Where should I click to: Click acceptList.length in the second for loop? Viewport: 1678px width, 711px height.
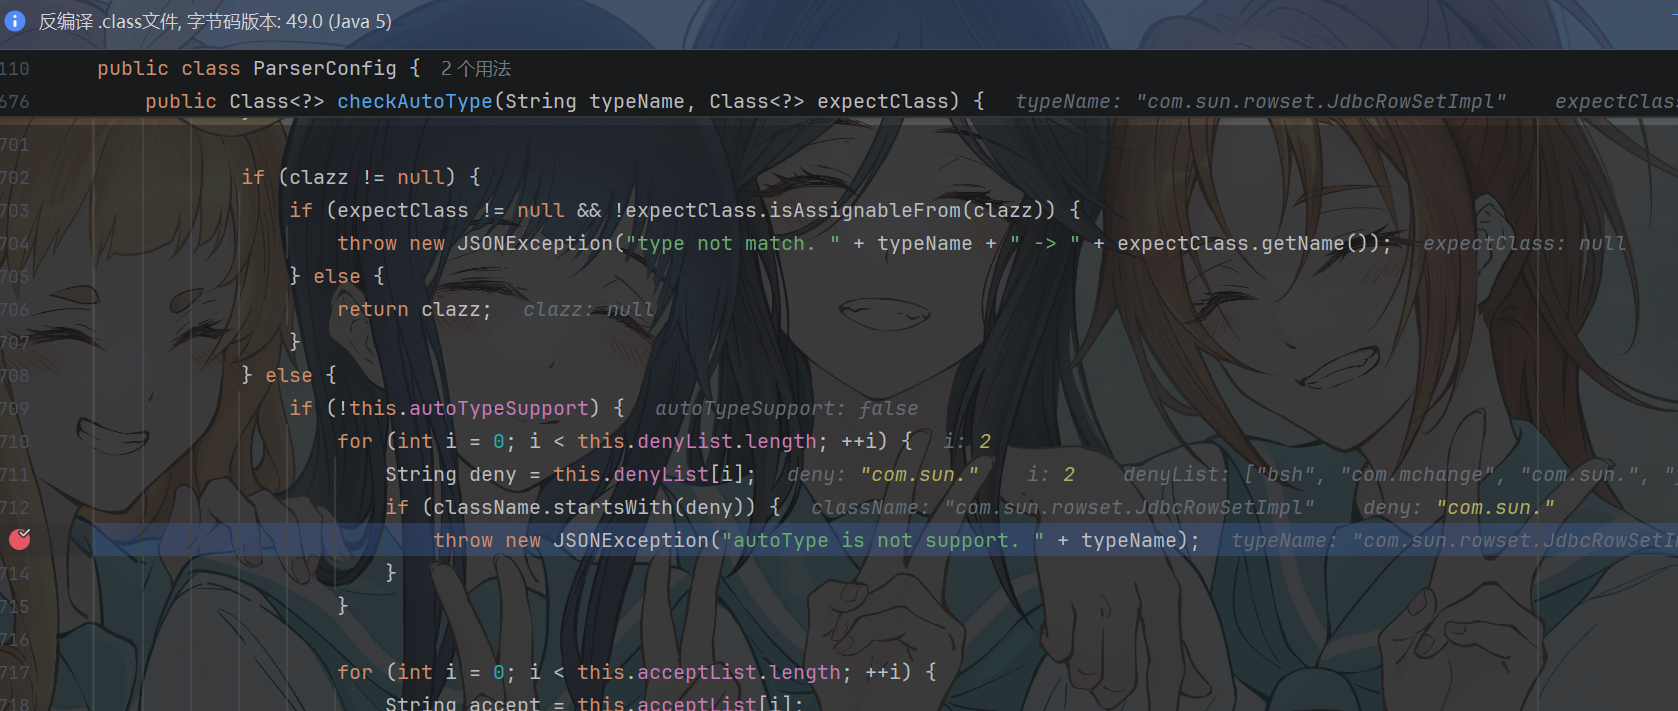tap(739, 672)
